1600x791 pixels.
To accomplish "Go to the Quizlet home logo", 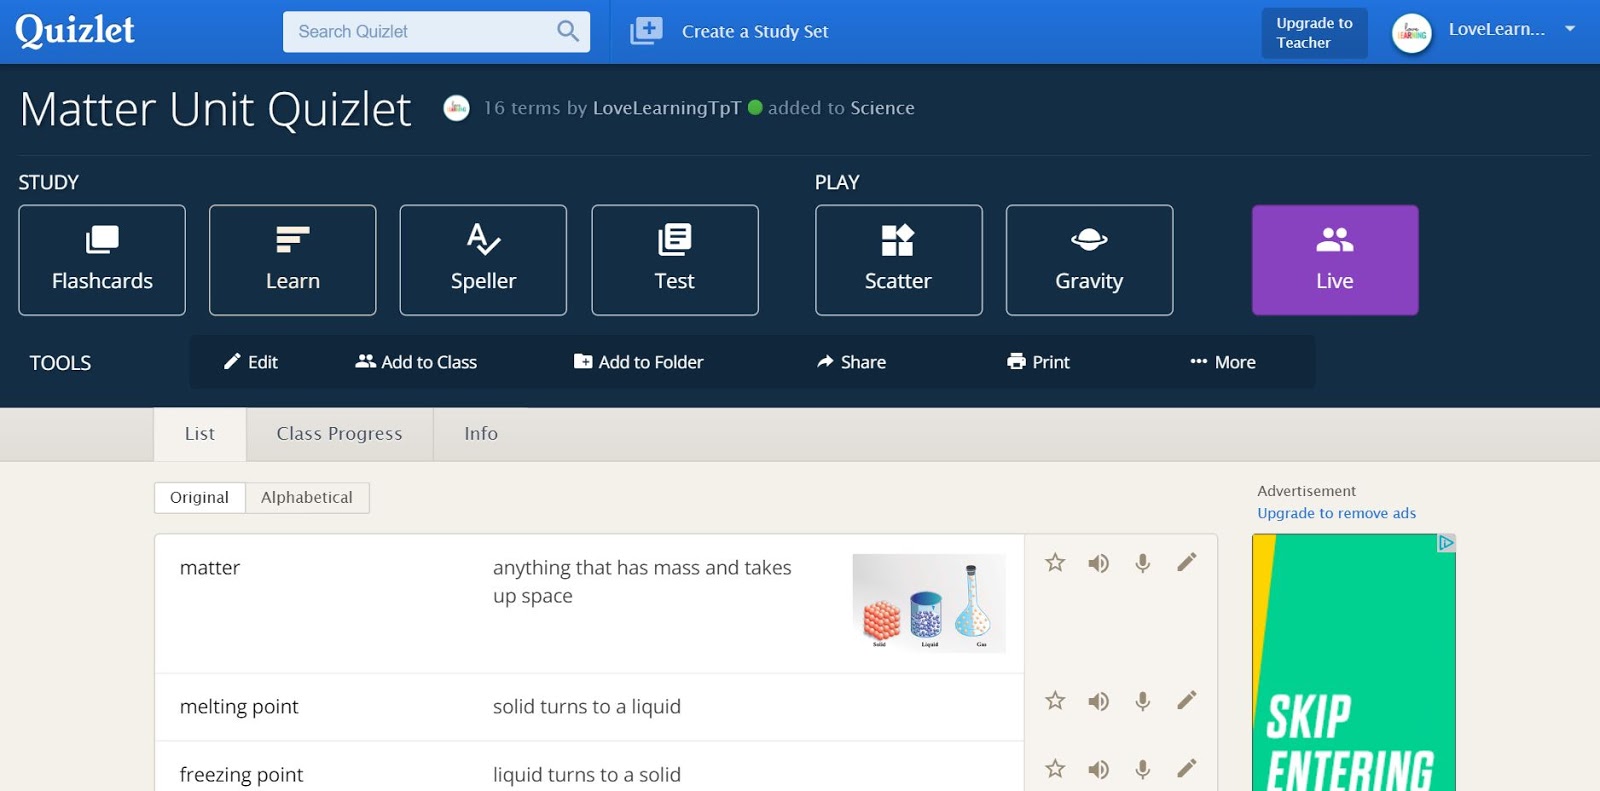I will tap(75, 30).
